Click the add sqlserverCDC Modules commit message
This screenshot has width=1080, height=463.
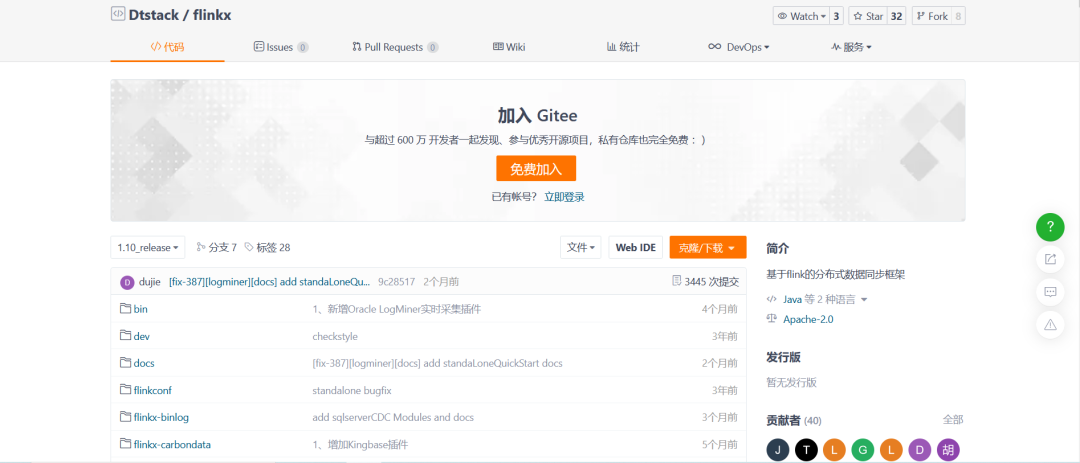(x=393, y=417)
